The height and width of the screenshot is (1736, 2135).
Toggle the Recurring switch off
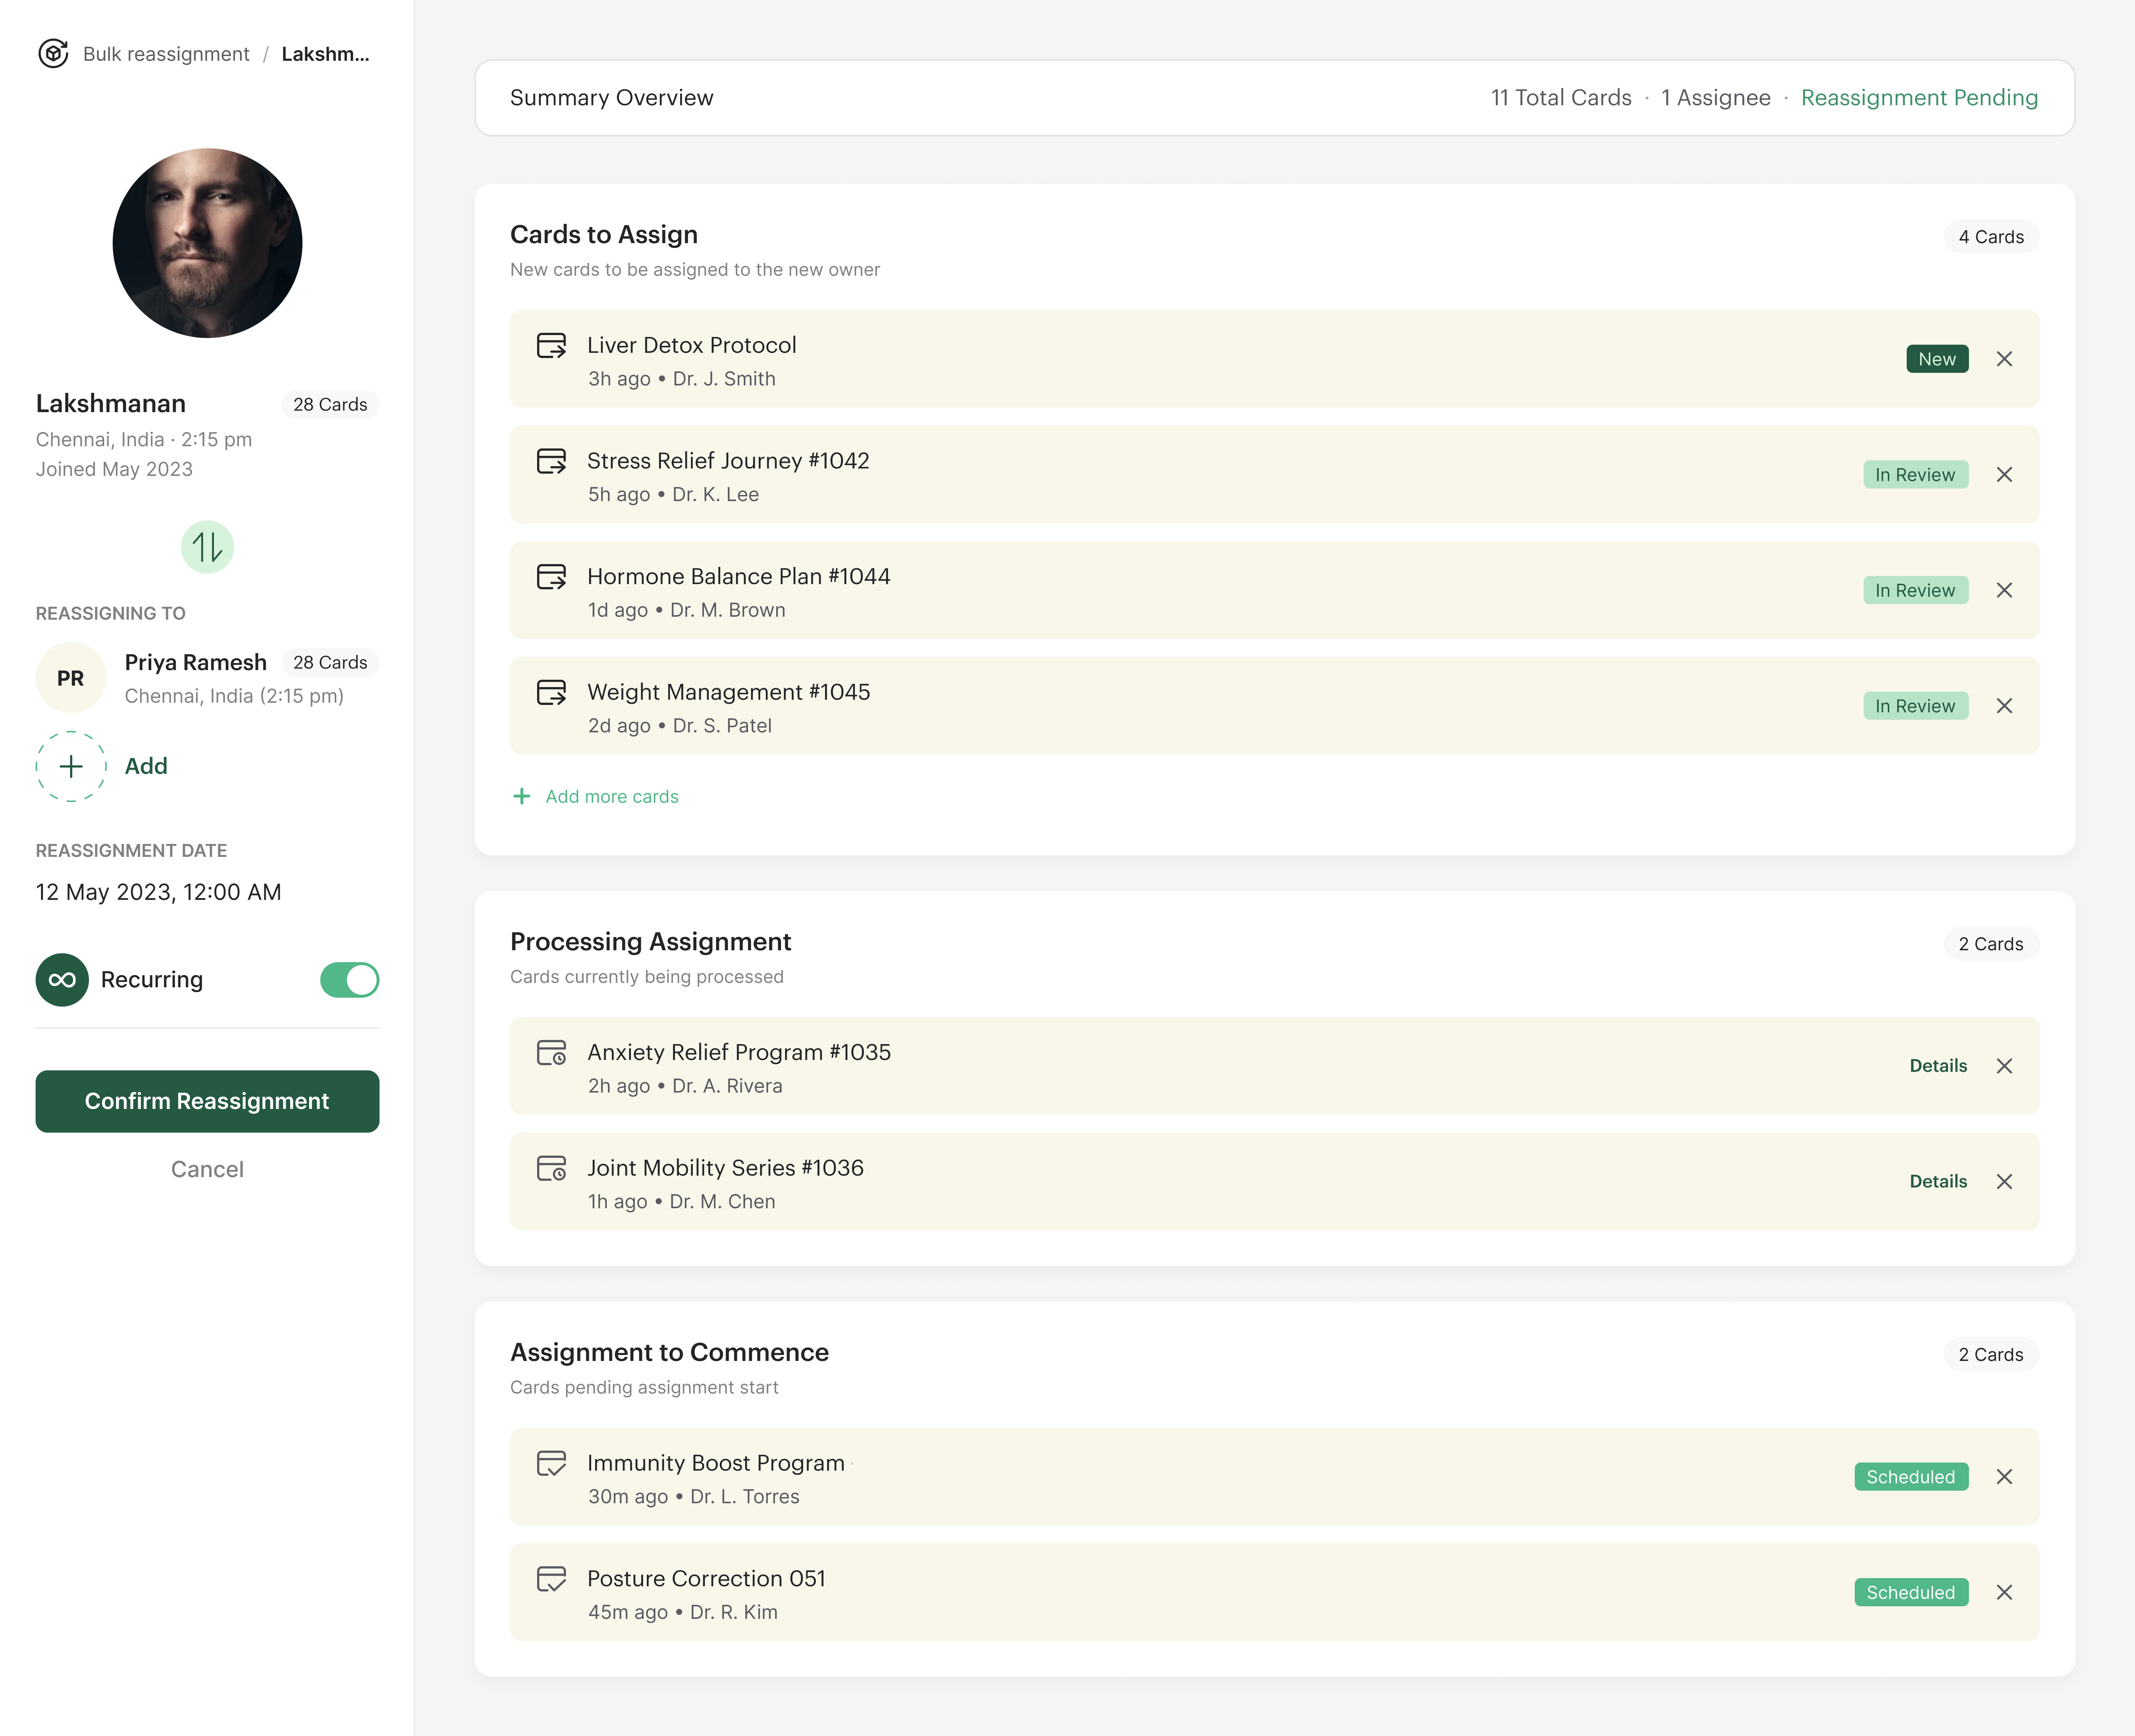pos(350,980)
